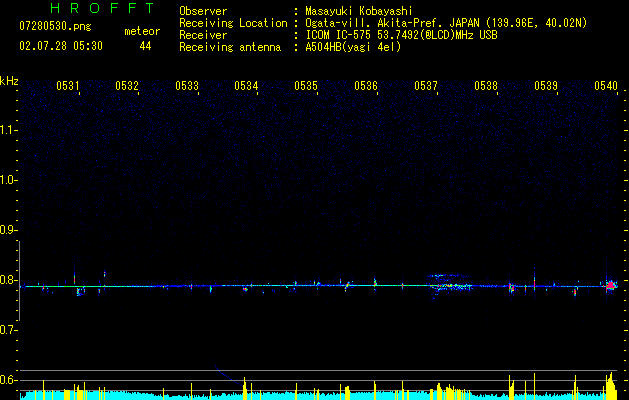Click the 0534 time marker
The height and width of the screenshot is (400, 629).
pos(246,85)
